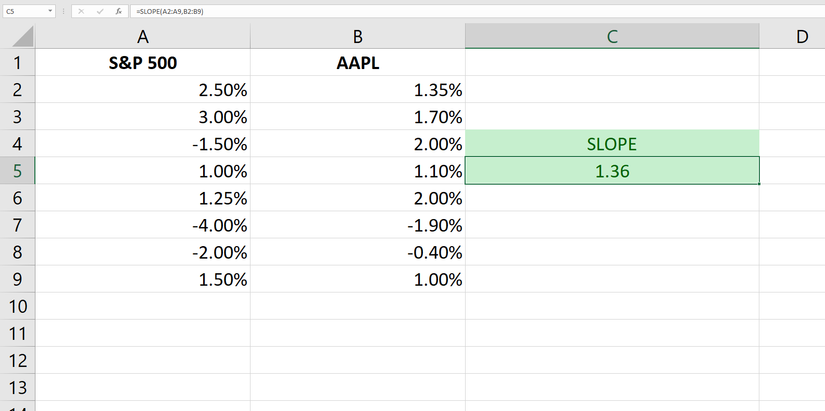Select the AAPL header cell

(x=358, y=63)
